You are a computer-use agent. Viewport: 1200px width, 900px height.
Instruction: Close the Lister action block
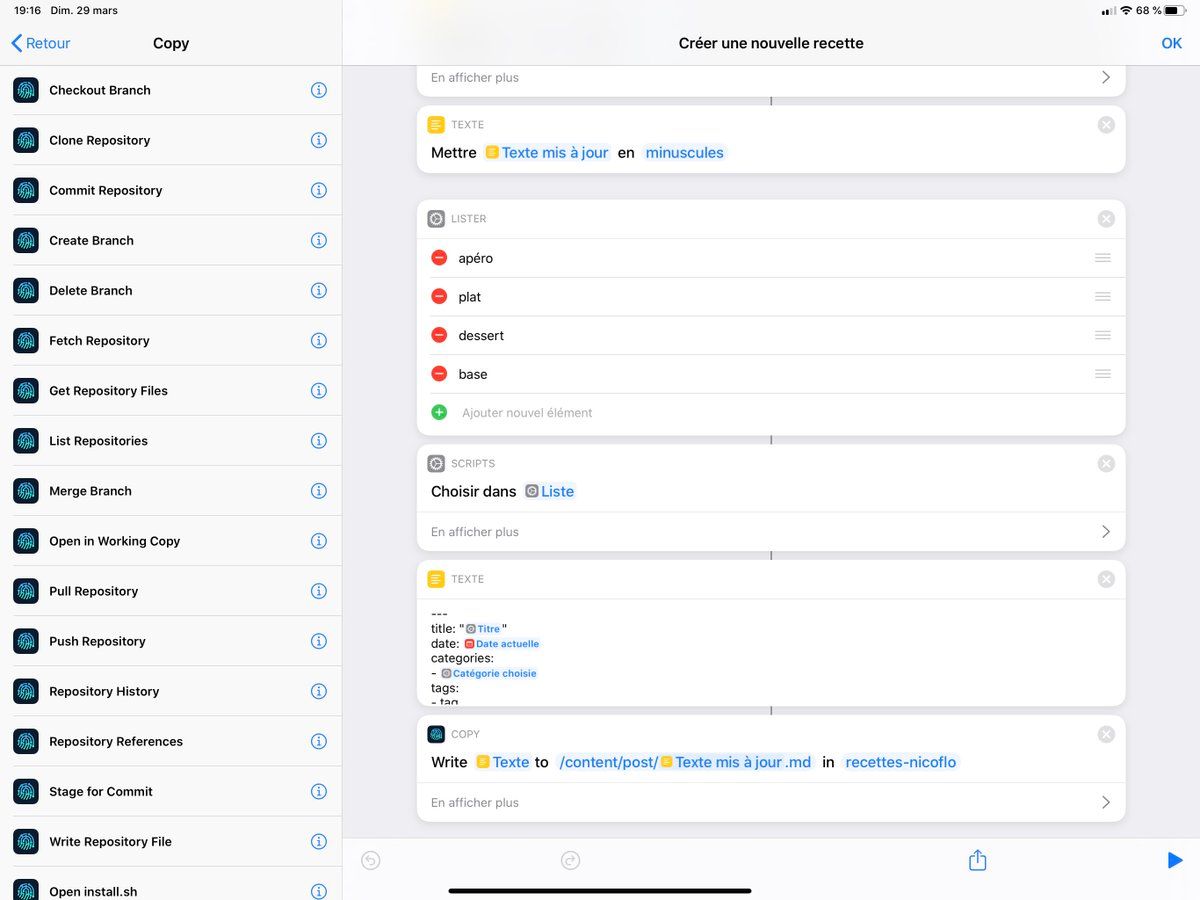(1106, 219)
